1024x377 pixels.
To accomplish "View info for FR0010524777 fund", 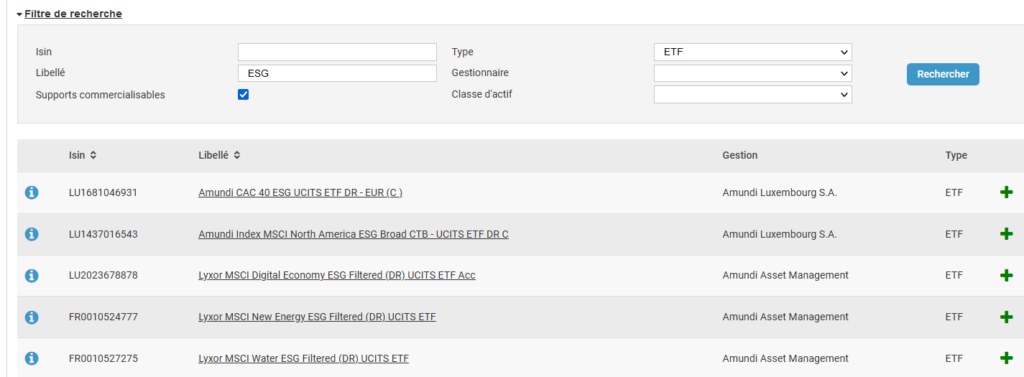I will (x=31, y=317).
